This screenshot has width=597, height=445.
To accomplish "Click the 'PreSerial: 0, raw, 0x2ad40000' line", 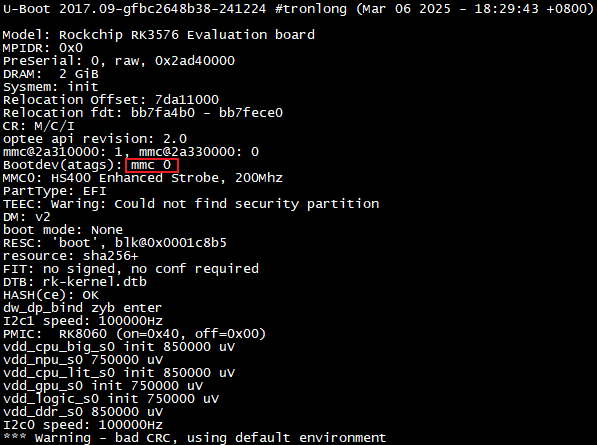I will click(x=119, y=61).
